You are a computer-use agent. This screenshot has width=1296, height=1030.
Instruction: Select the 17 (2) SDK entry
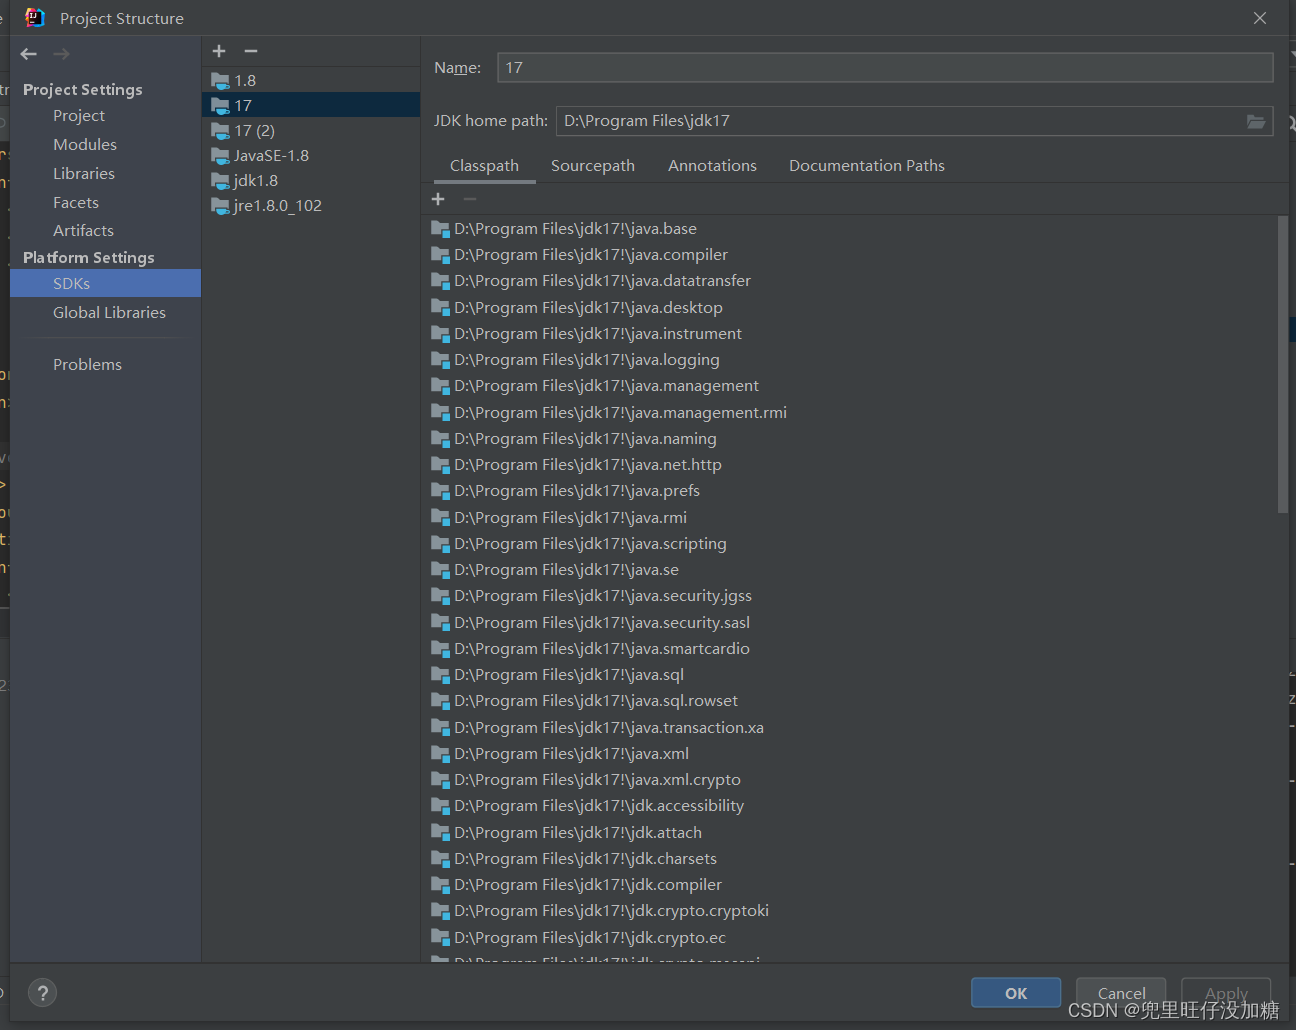[x=311, y=131]
